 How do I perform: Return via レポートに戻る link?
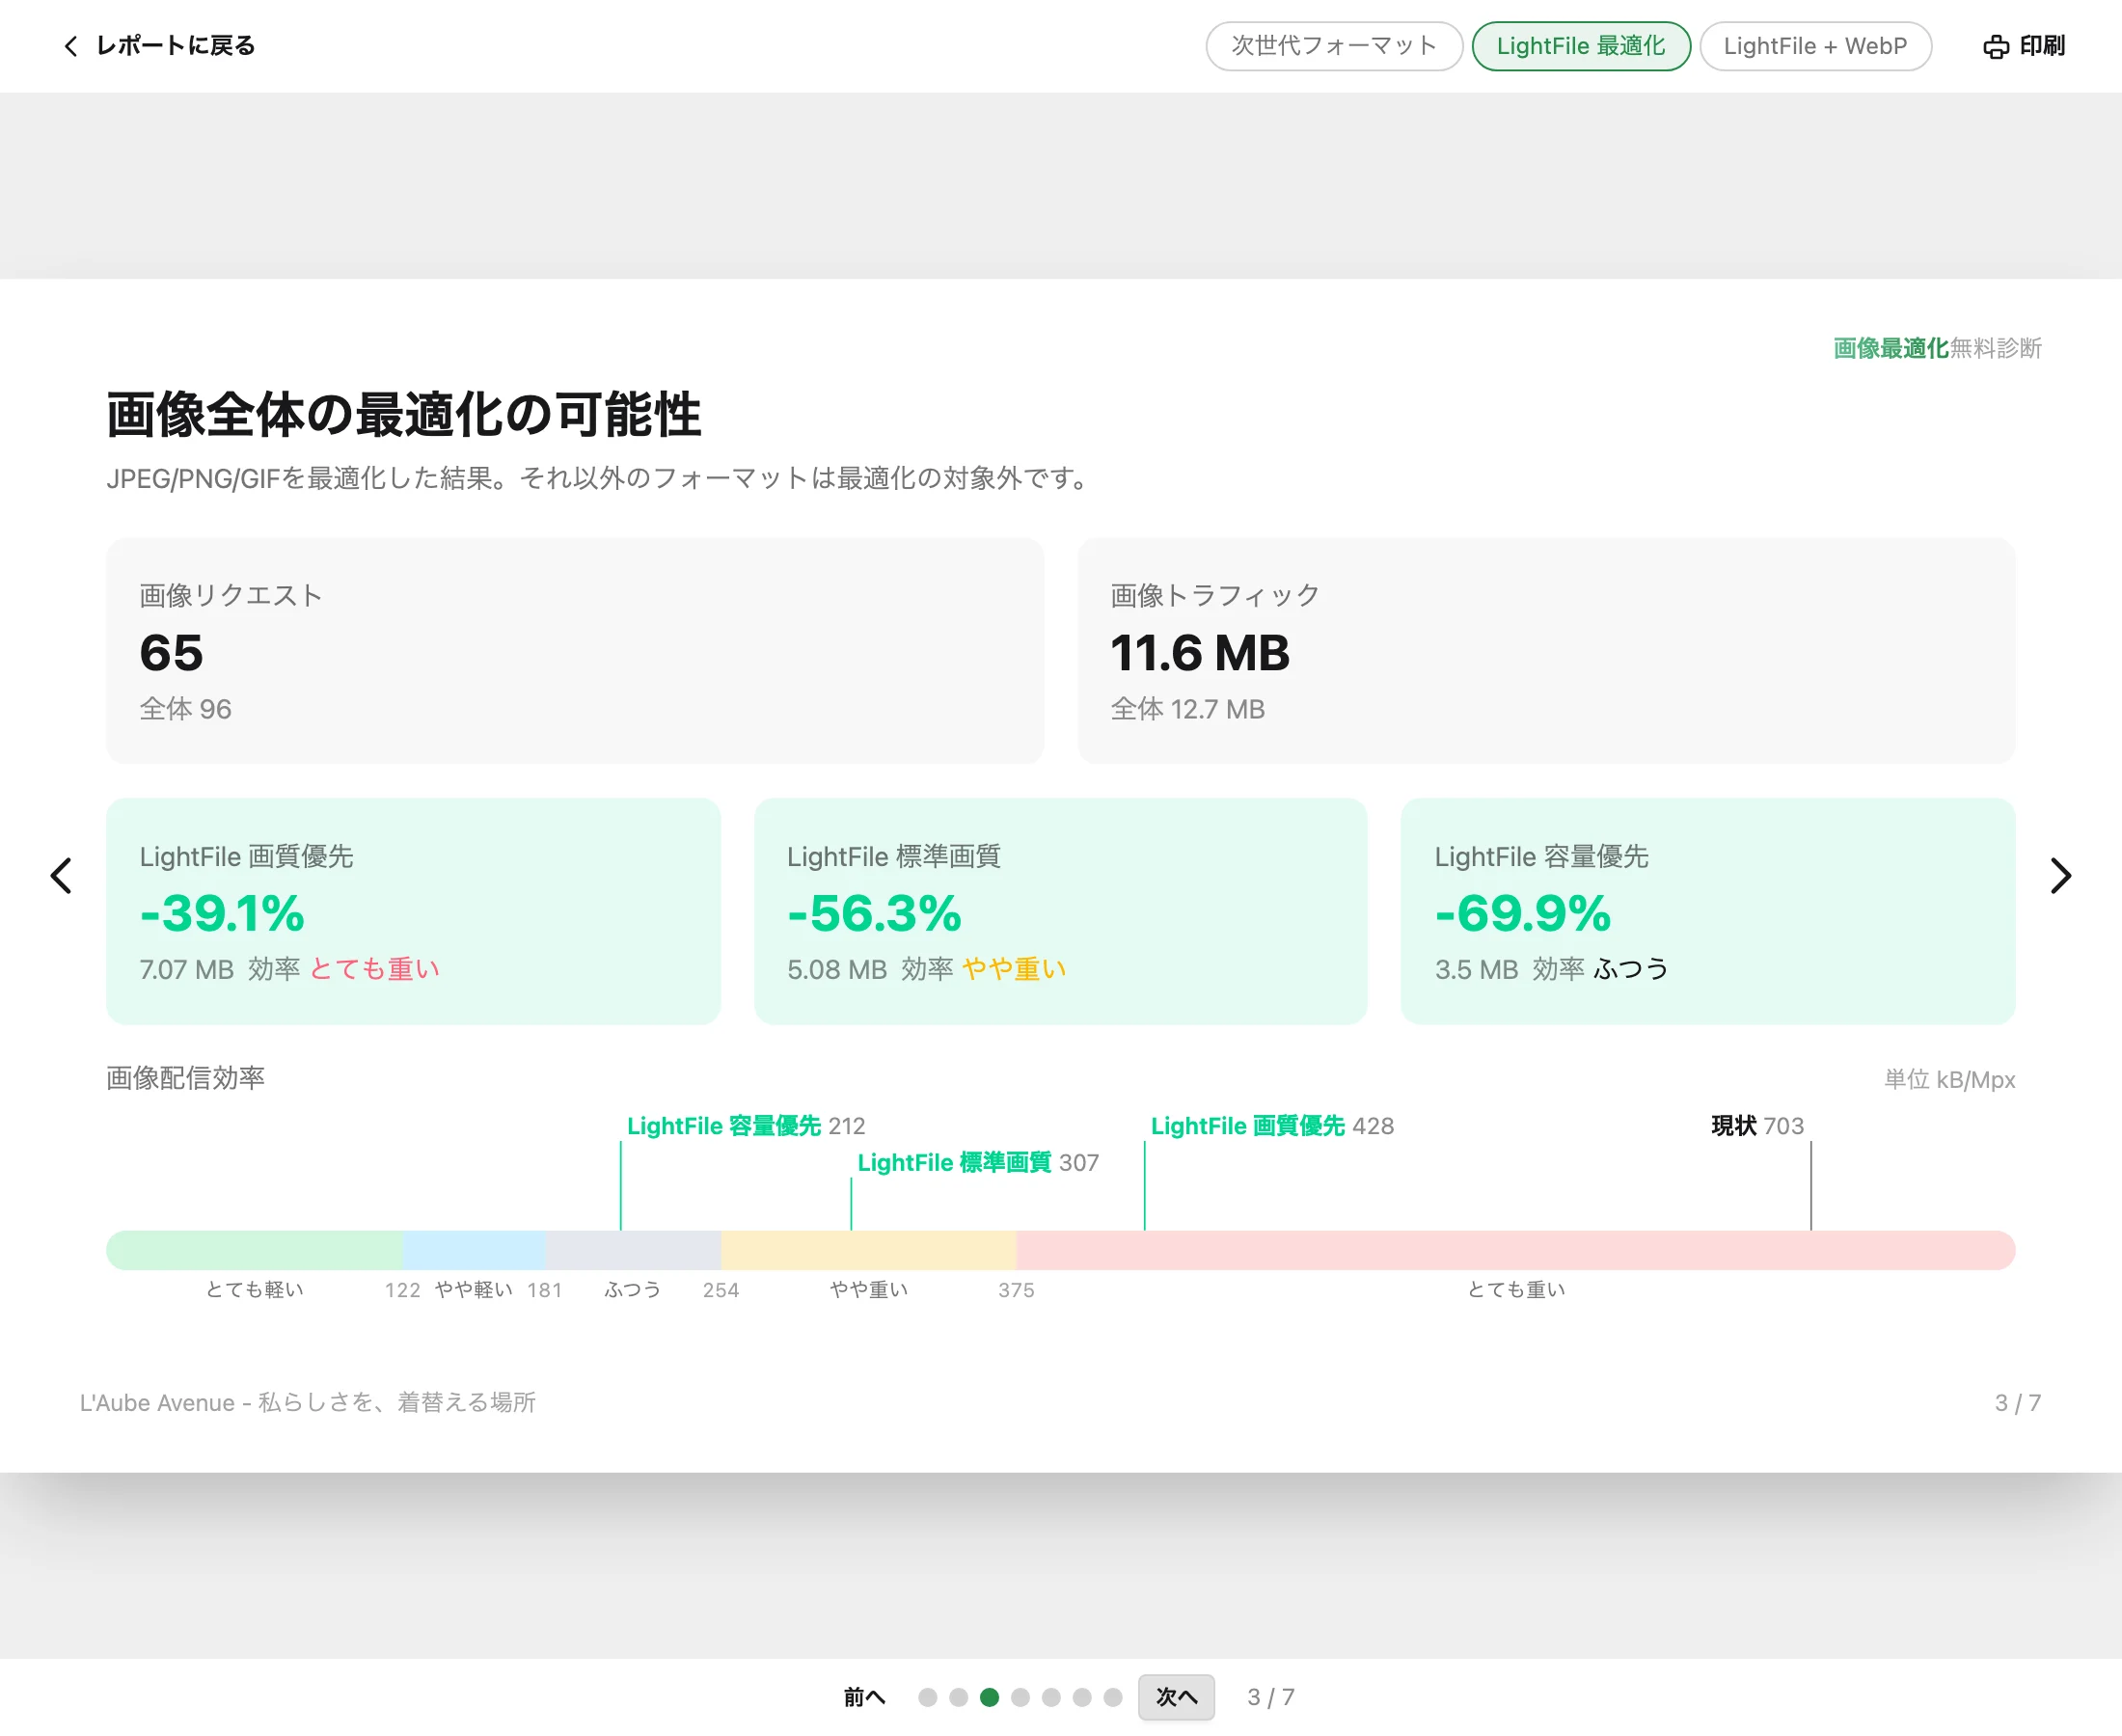175,46
